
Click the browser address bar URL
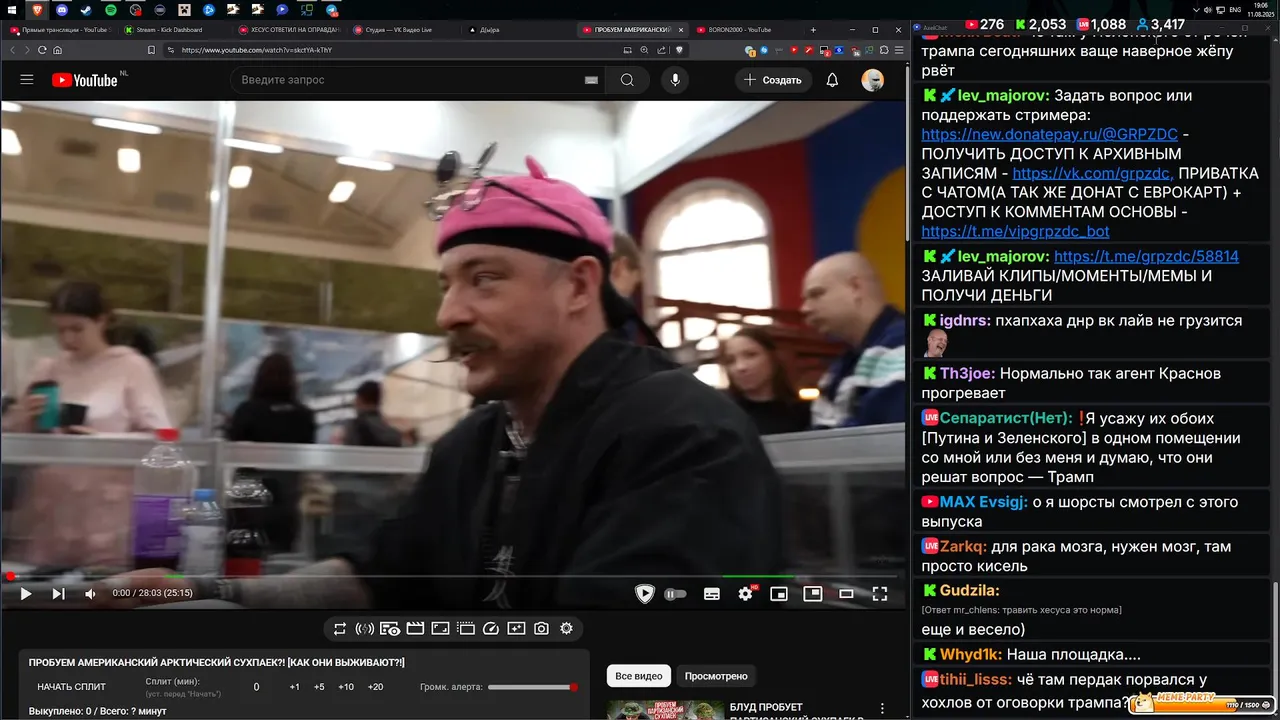(x=256, y=49)
